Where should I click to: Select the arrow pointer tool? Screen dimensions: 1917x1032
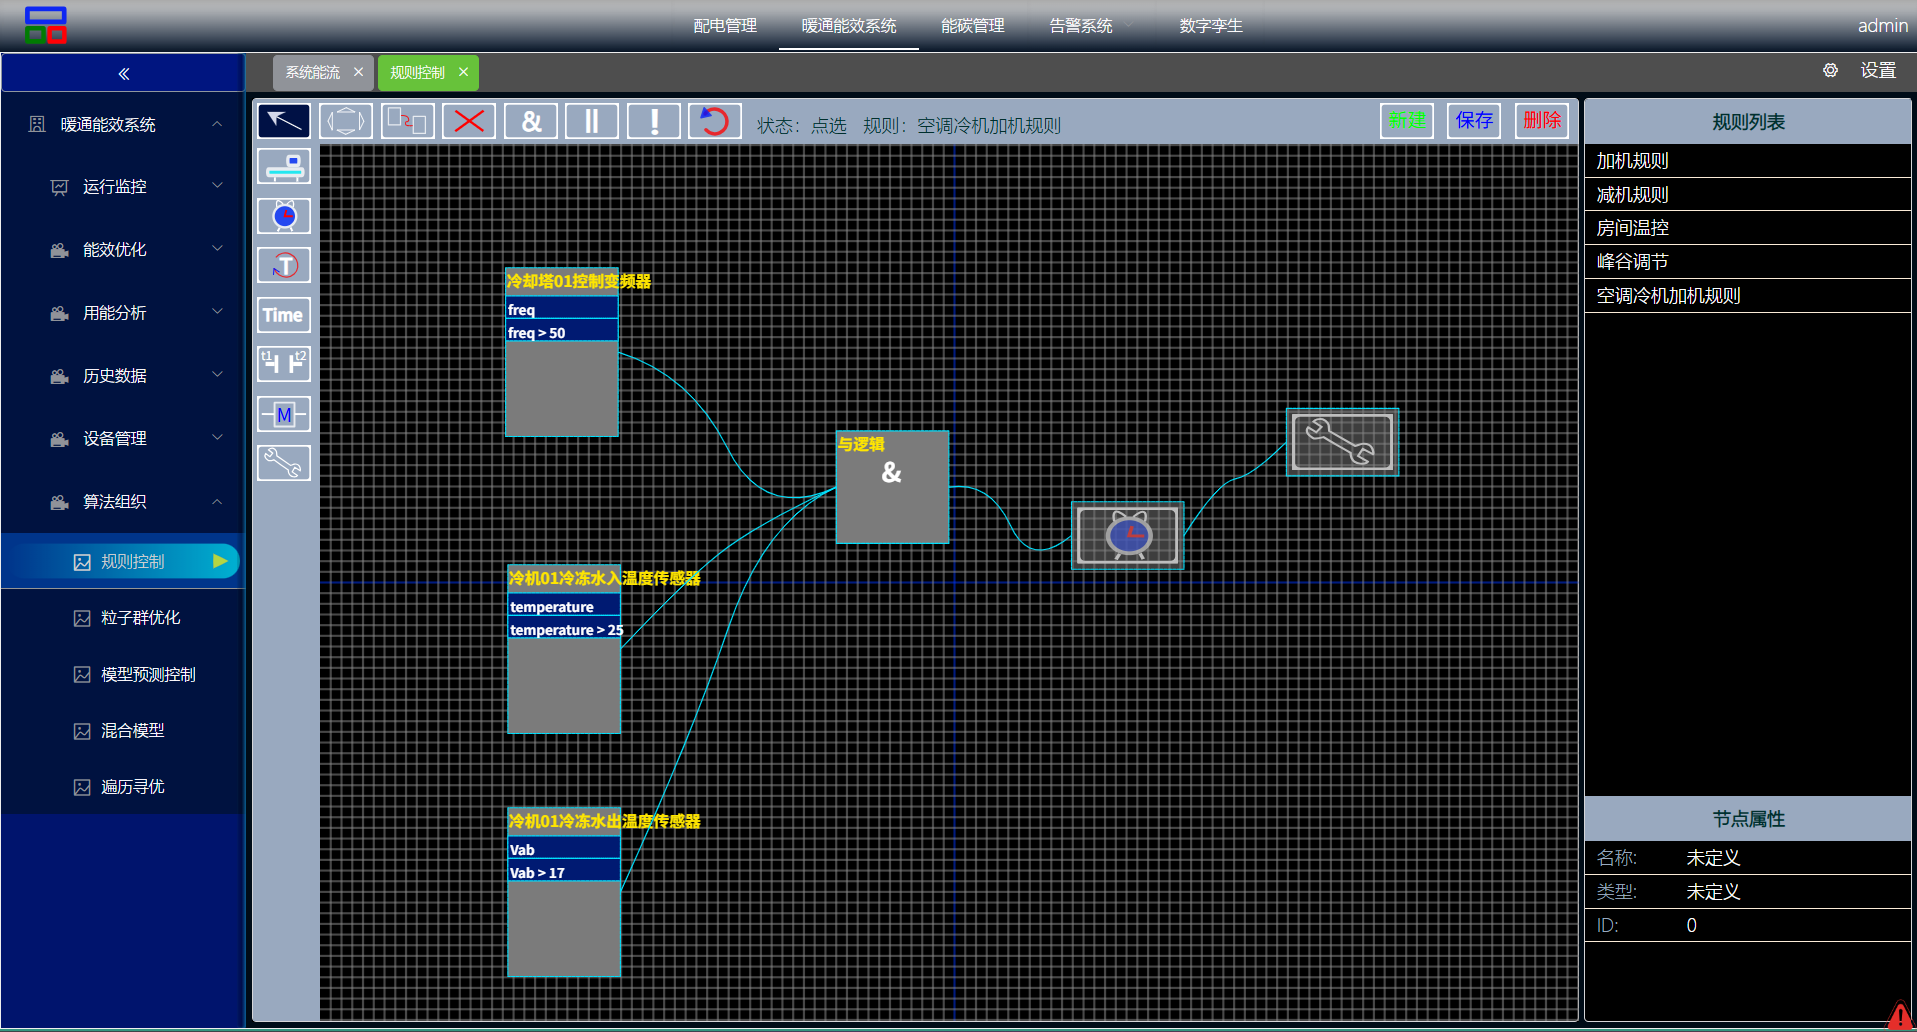284,121
